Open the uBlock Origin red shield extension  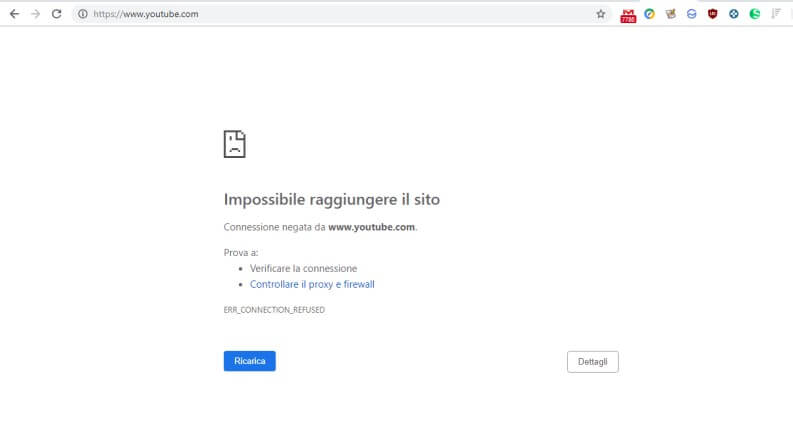713,14
